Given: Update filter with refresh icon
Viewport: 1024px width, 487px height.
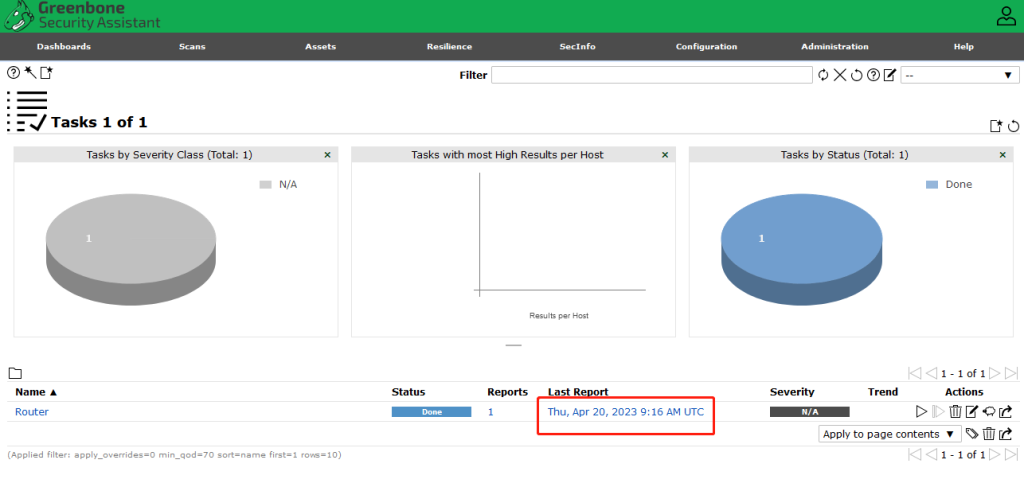Looking at the screenshot, I should pyautogui.click(x=824, y=75).
